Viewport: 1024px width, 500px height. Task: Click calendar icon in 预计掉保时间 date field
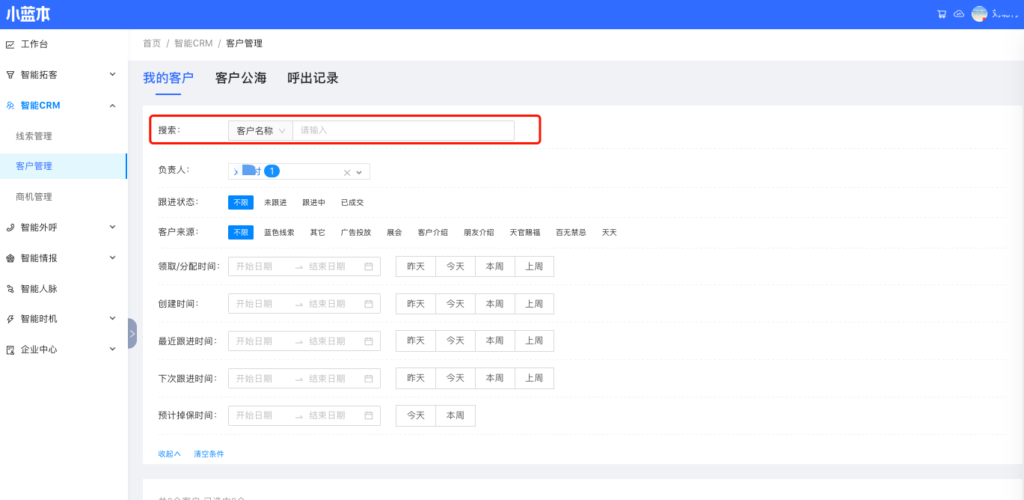(x=368, y=416)
